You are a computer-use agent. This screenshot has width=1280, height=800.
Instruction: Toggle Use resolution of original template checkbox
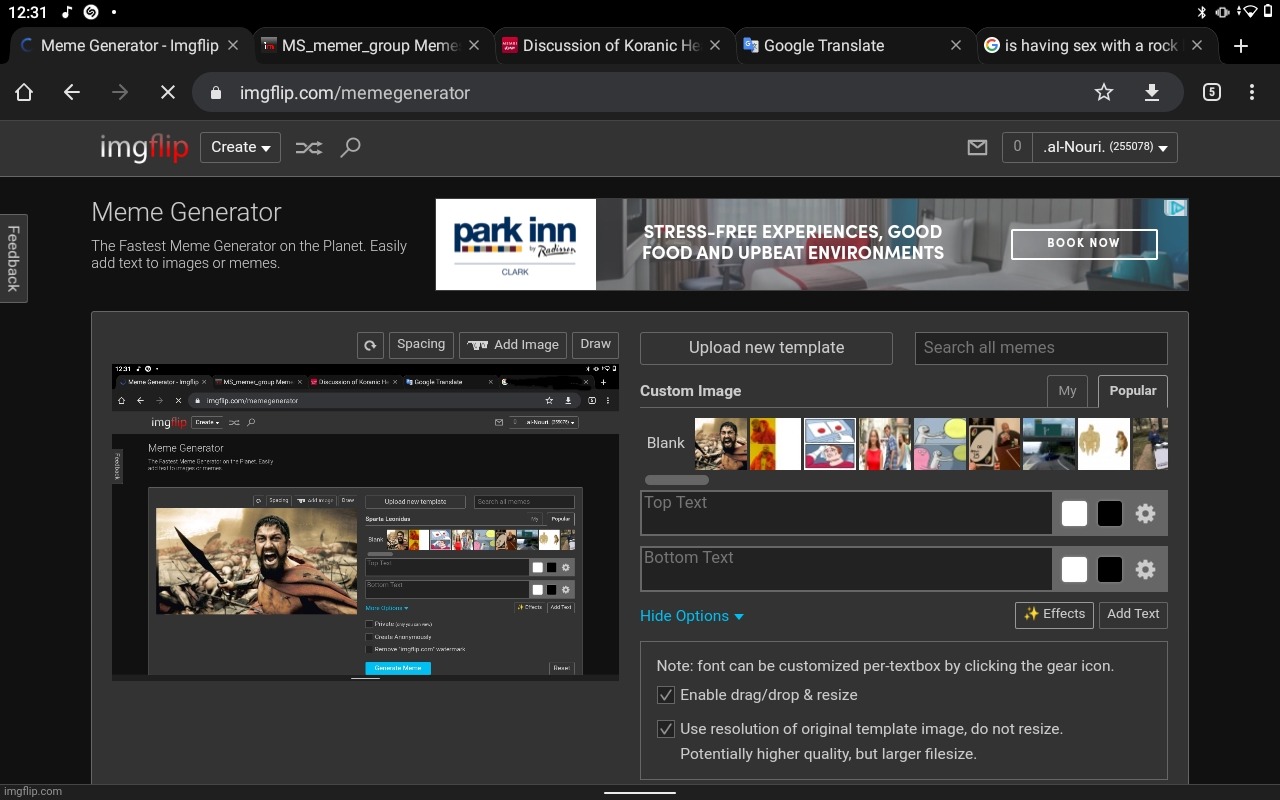coord(665,729)
